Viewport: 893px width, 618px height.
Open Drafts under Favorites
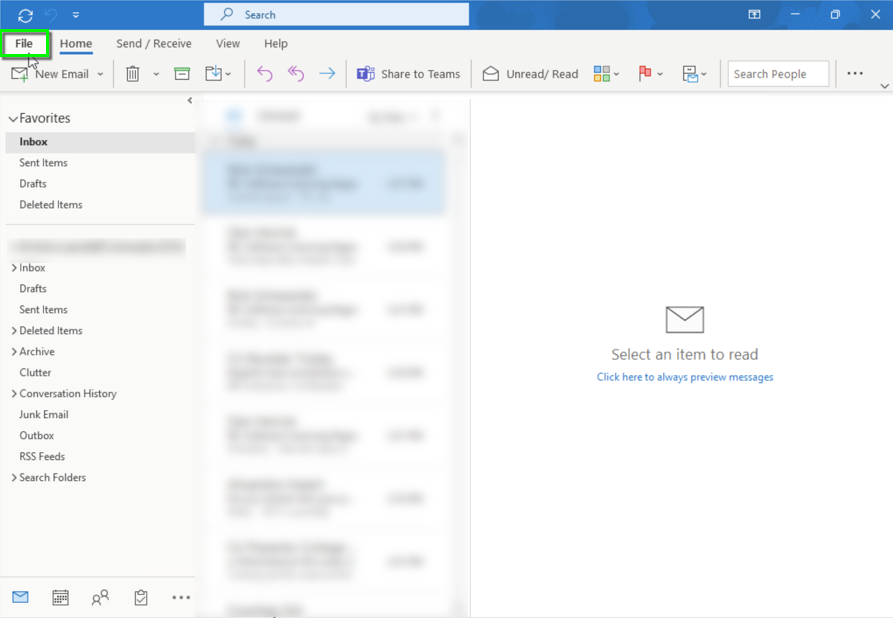[x=33, y=184]
